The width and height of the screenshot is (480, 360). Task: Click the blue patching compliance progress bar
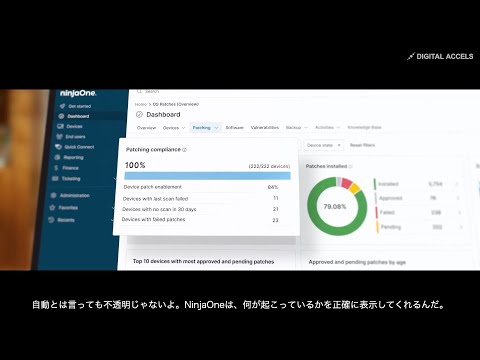point(207,176)
